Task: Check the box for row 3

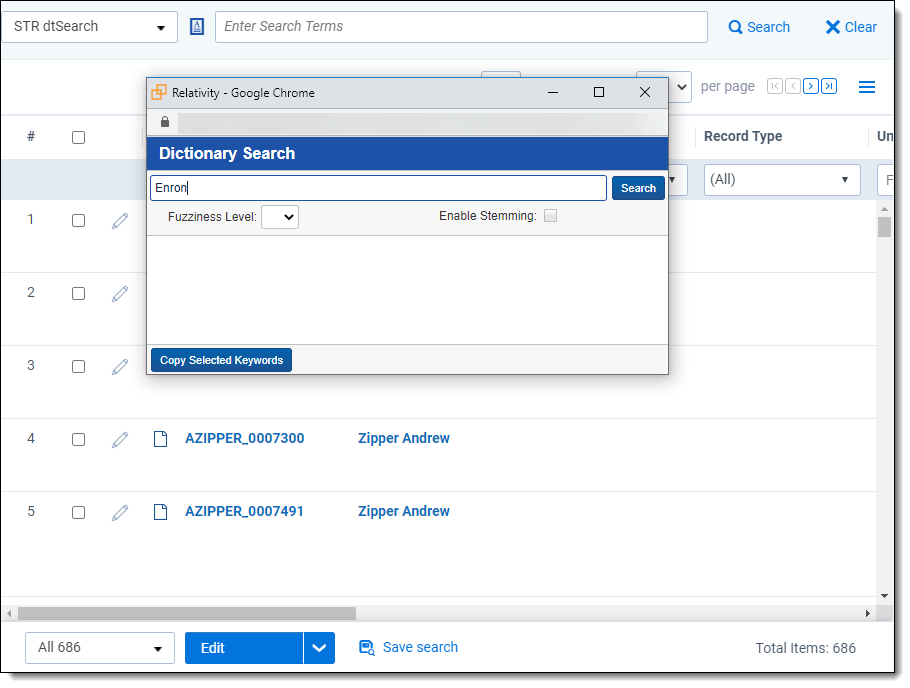Action: pos(78,367)
